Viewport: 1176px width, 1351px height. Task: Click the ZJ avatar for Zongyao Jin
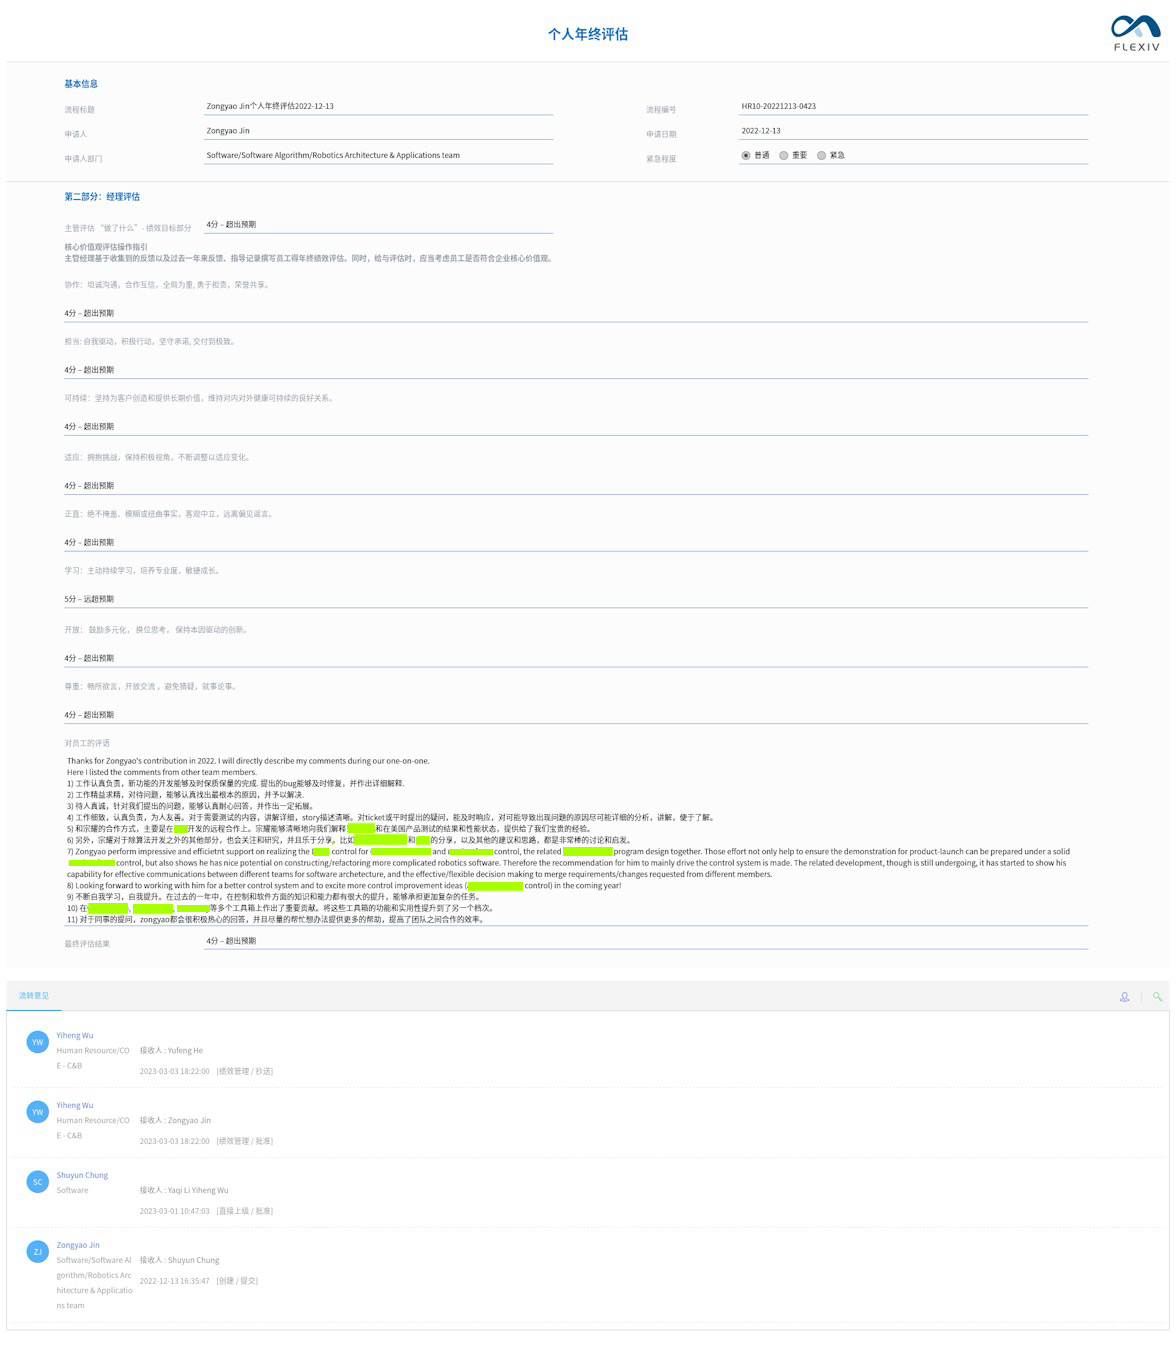(37, 1251)
